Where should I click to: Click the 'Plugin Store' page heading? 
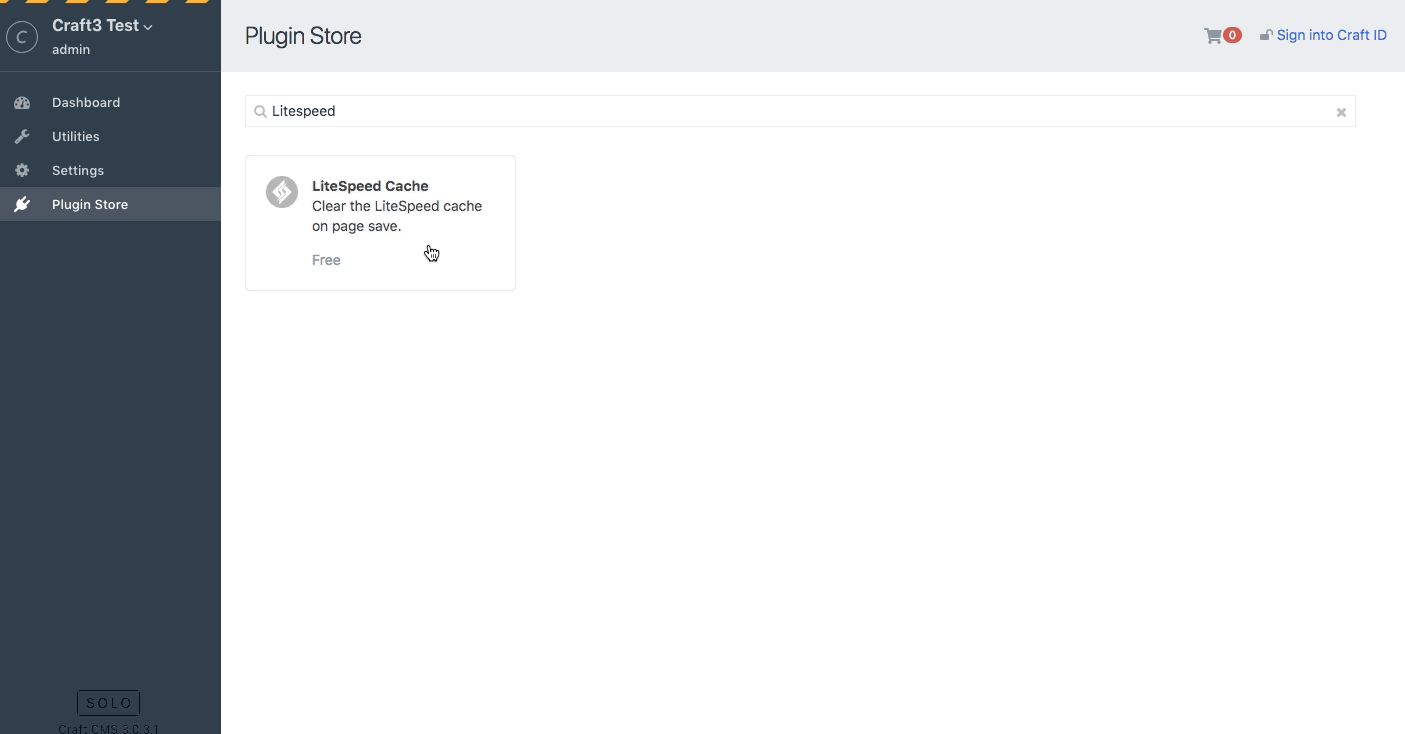[x=303, y=36]
